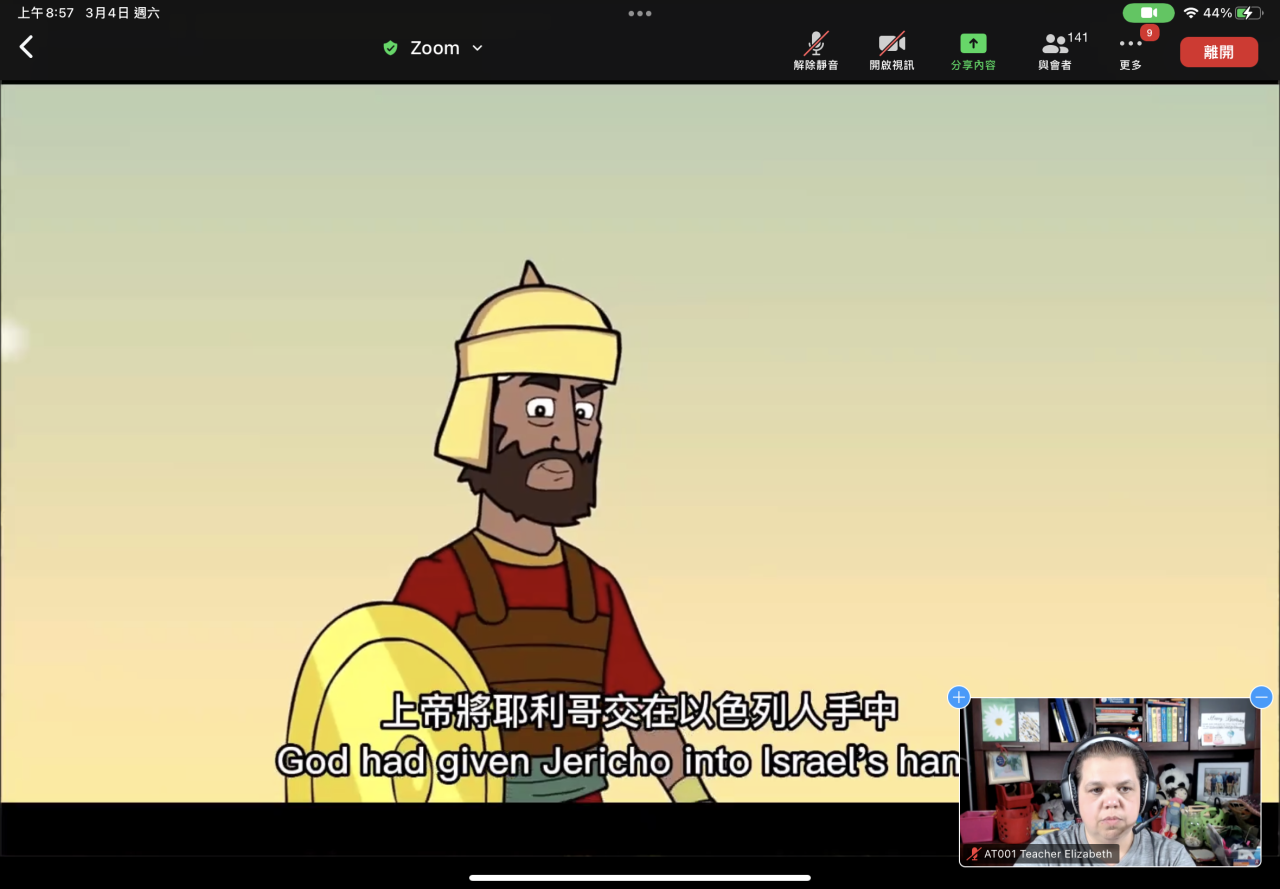
Task: Open the More menu (更多)
Action: [x=1130, y=51]
